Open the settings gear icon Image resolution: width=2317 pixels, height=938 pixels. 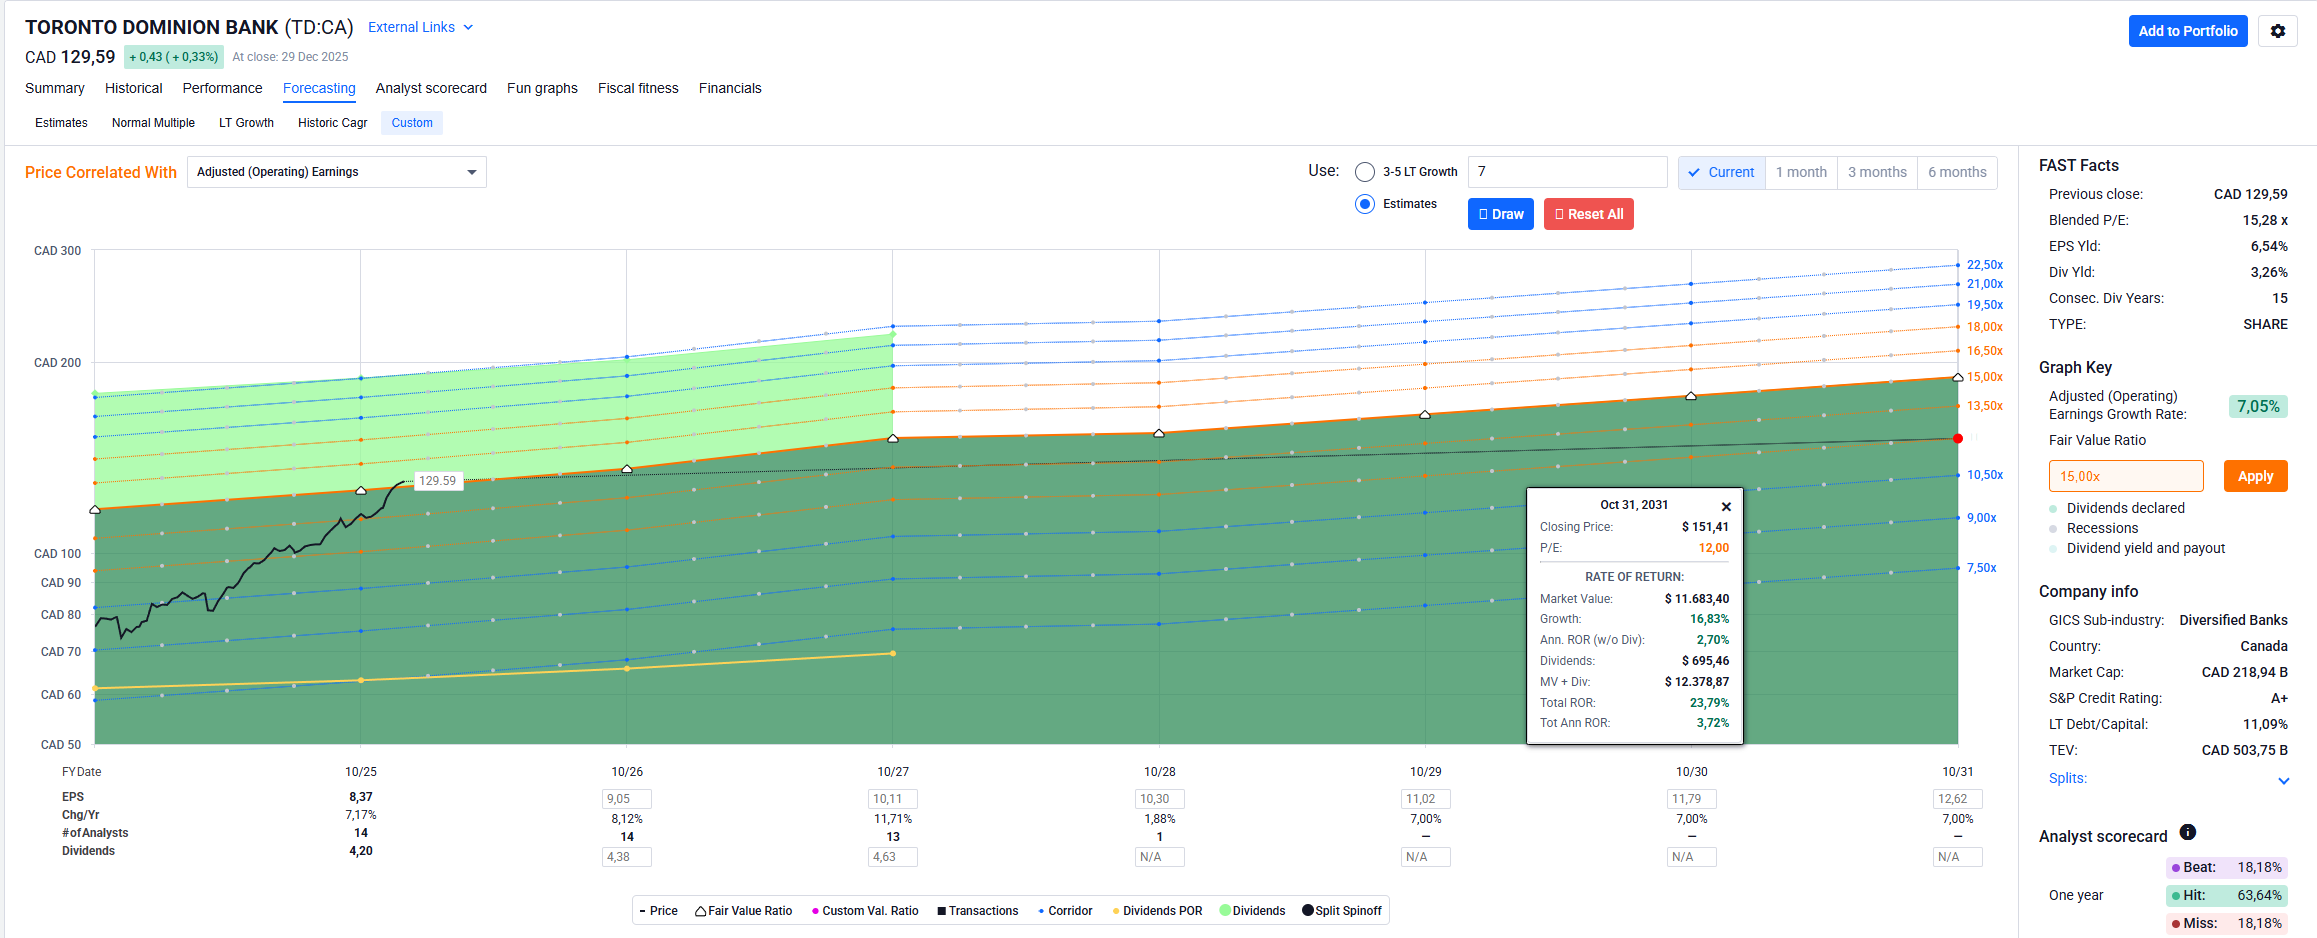(2277, 31)
